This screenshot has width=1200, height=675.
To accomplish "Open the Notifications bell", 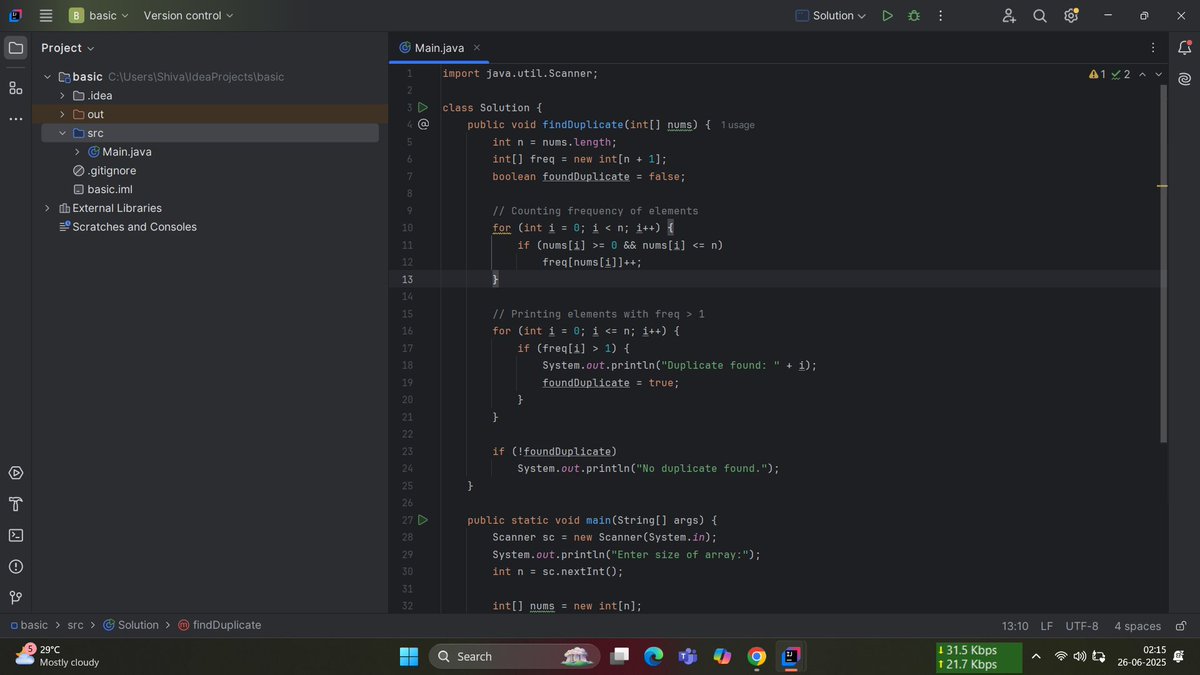I will 1184,48.
